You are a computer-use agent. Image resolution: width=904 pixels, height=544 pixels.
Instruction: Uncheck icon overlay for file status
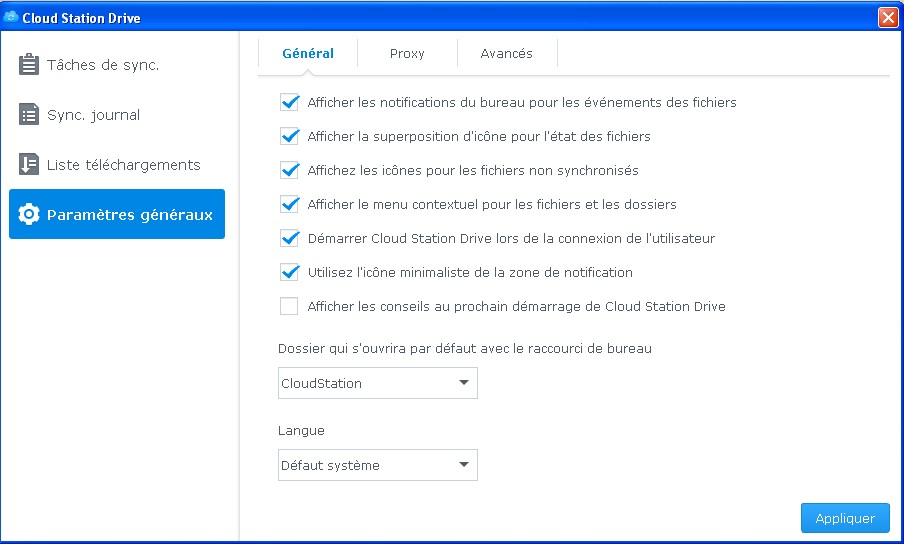pos(290,136)
